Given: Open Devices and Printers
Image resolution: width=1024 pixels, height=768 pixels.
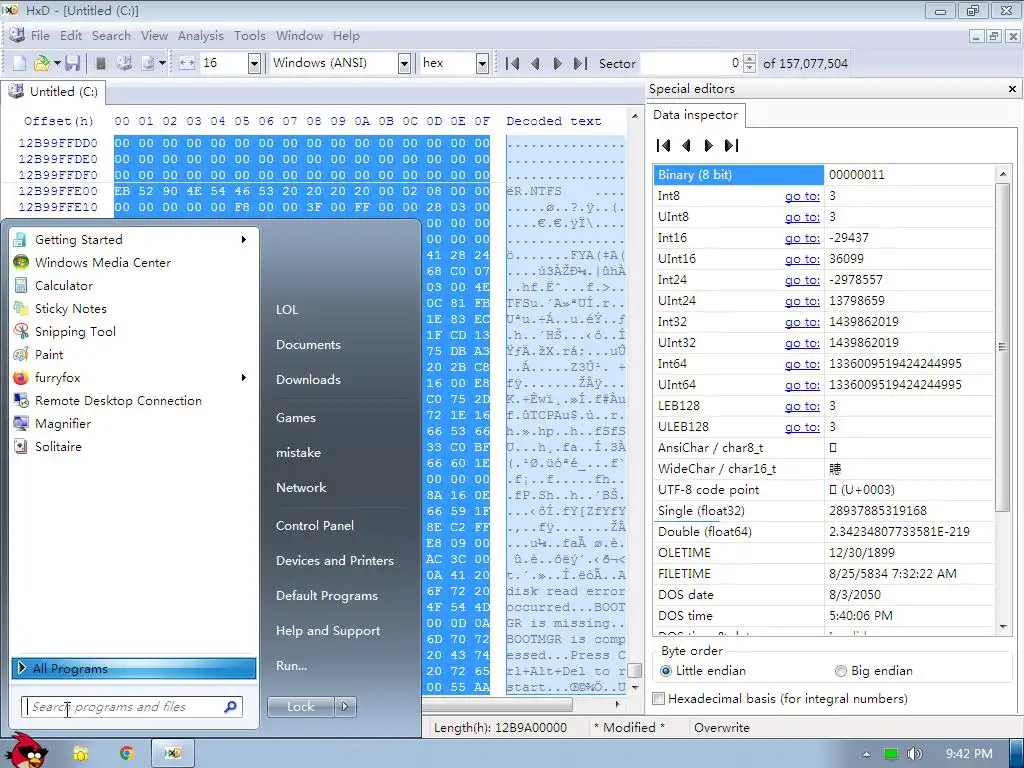Looking at the screenshot, I should (335, 561).
